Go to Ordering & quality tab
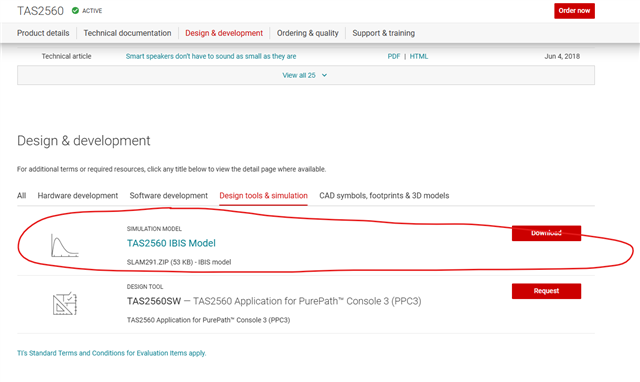Screen dimensions: 640x382 pyautogui.click(x=308, y=33)
